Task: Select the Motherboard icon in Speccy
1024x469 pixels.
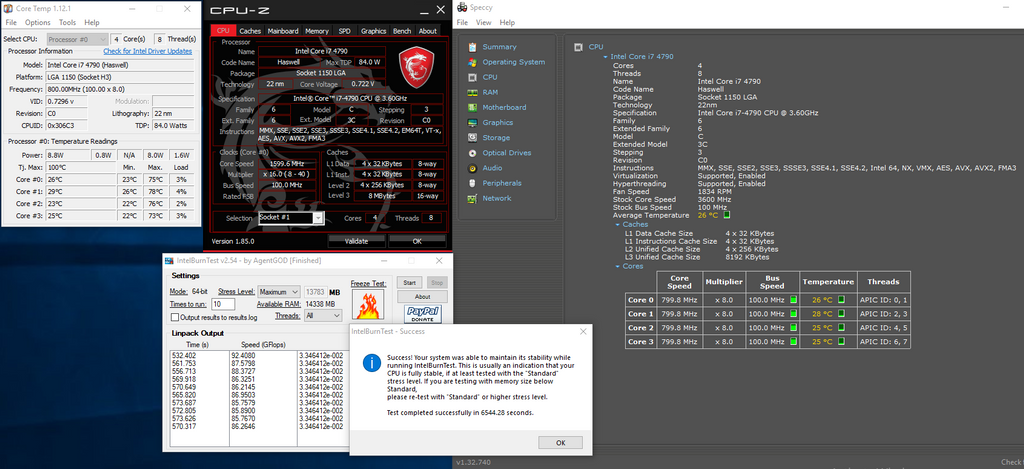Action: (x=472, y=107)
